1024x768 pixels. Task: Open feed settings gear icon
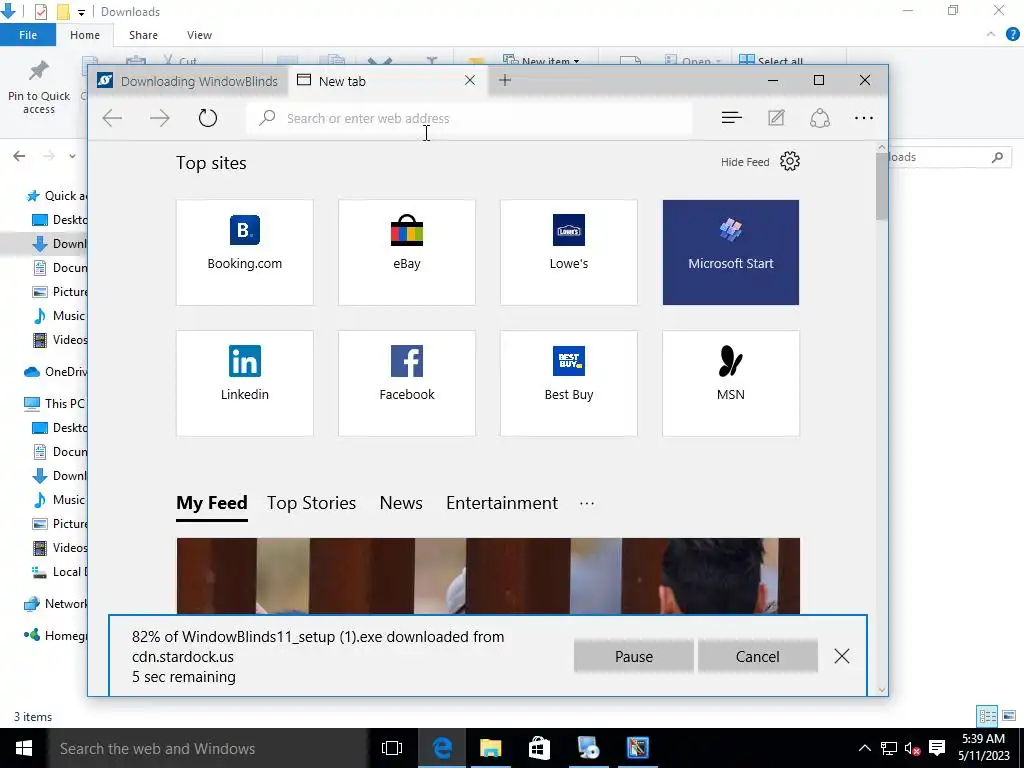[x=790, y=161]
